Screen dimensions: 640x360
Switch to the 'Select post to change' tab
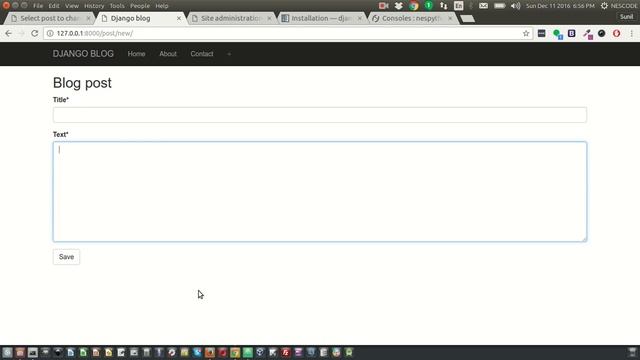pyautogui.click(x=49, y=18)
